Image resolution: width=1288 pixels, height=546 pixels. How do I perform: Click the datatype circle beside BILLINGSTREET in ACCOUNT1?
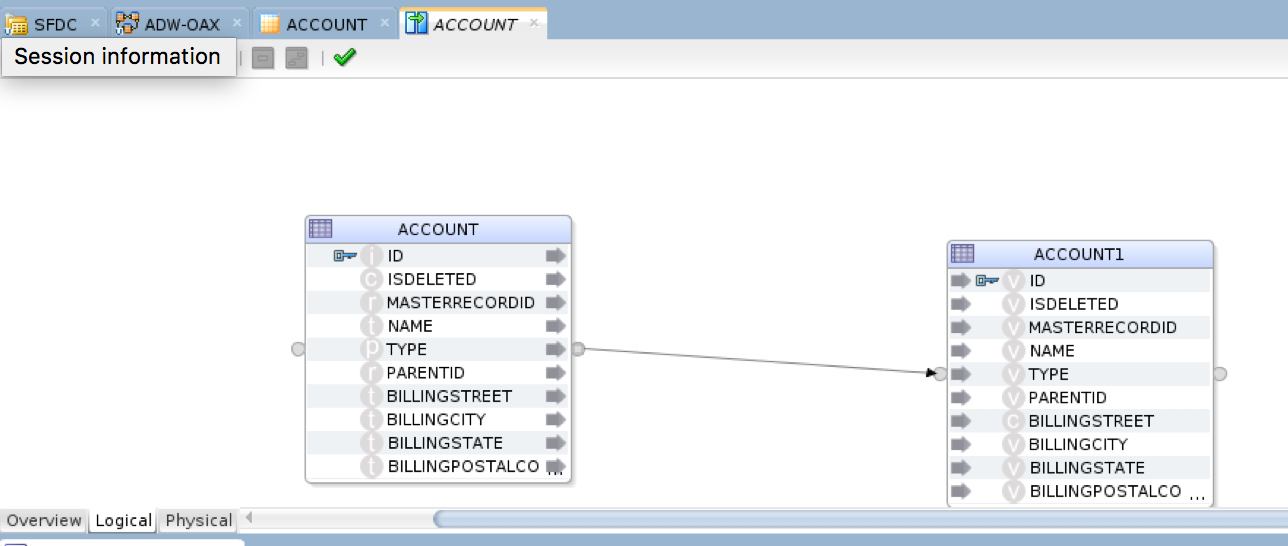pyautogui.click(x=1013, y=422)
